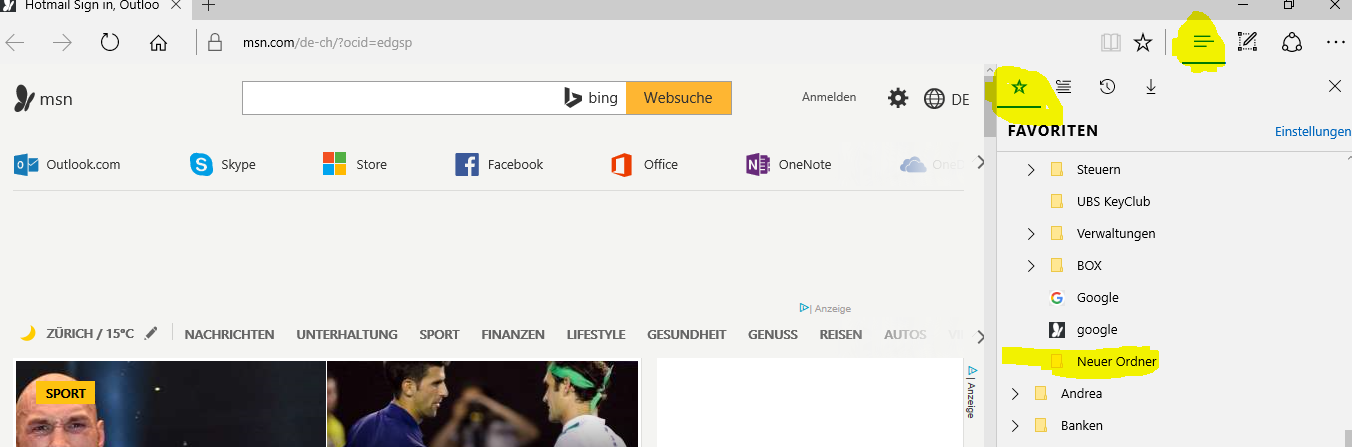Open the msn settings gear
The image size is (1352, 447).
pos(898,98)
